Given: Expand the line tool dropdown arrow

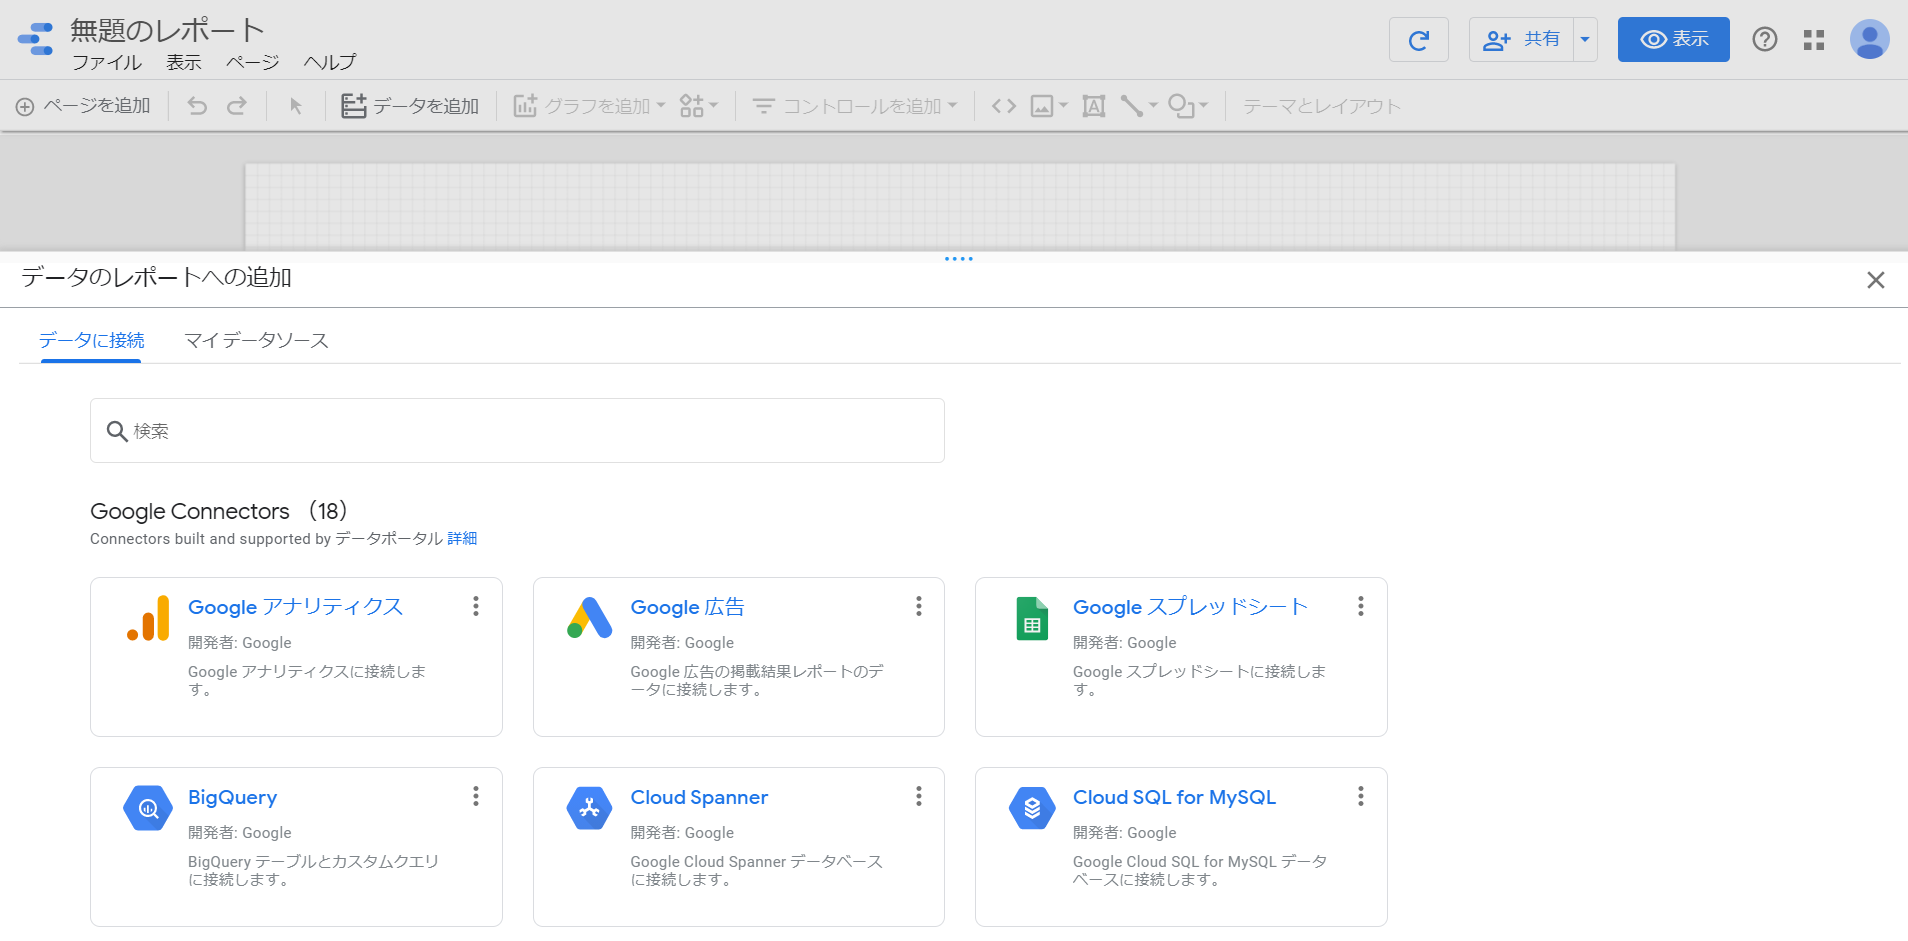Looking at the screenshot, I should coord(1153,105).
